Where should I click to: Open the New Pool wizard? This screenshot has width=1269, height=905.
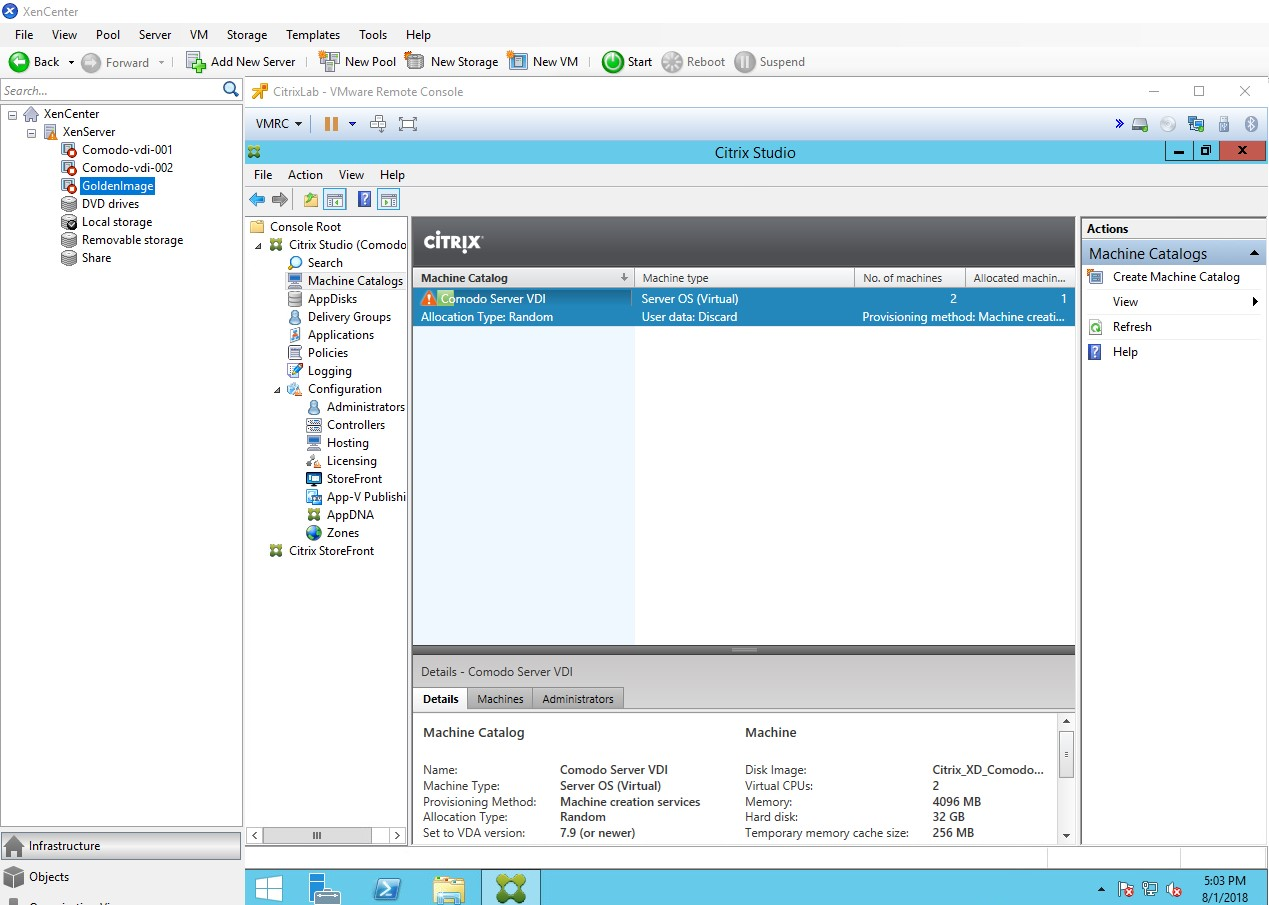(357, 62)
